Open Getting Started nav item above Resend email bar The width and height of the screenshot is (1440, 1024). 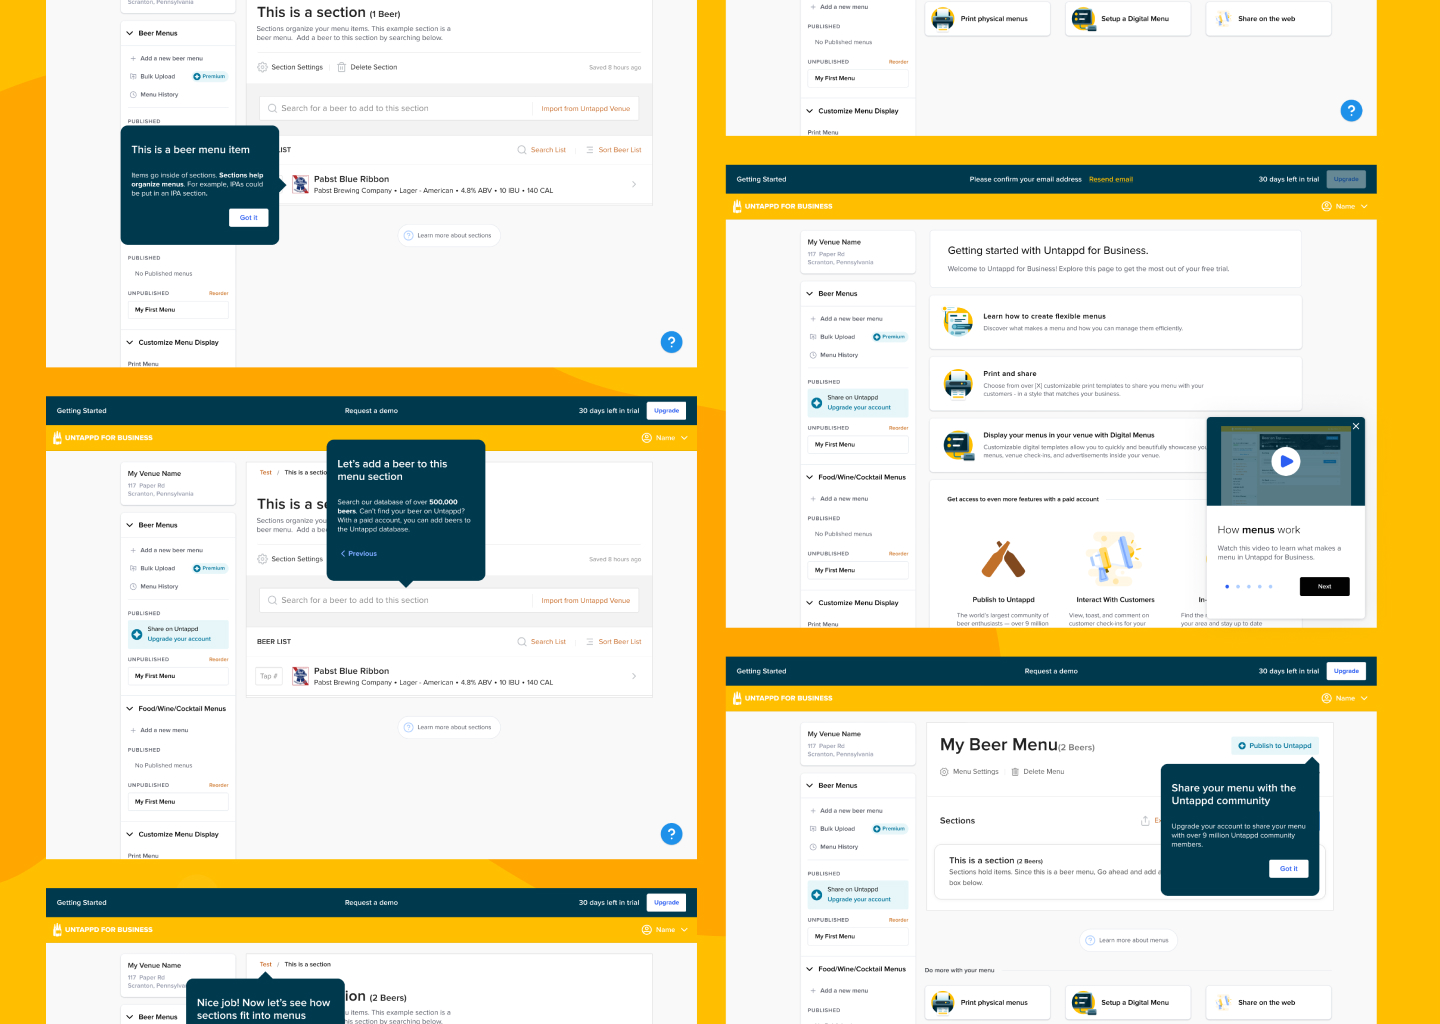(761, 180)
